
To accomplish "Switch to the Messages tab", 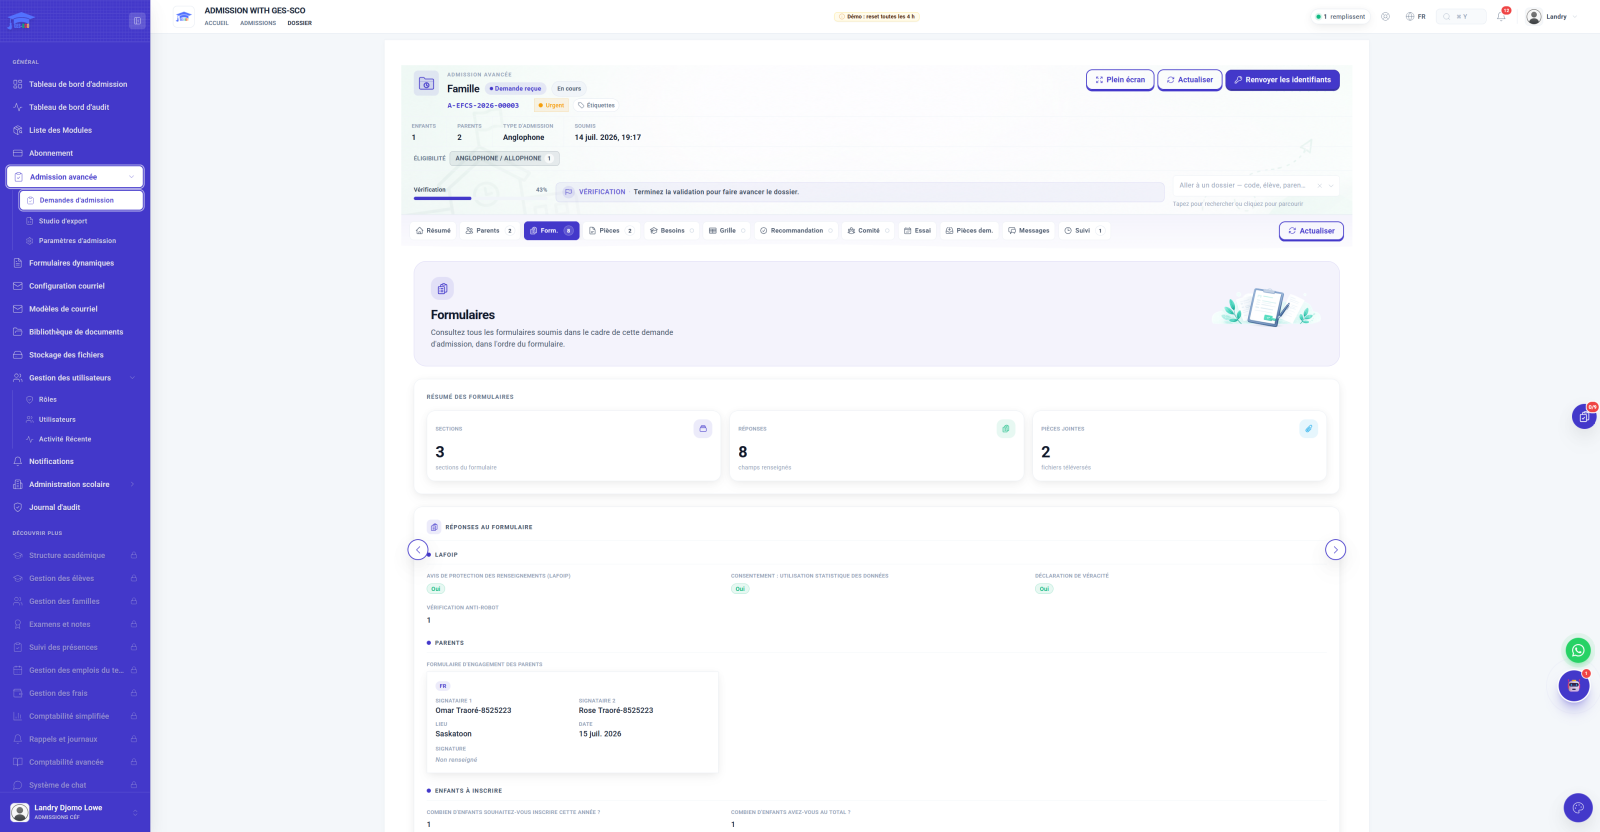I will (1028, 231).
